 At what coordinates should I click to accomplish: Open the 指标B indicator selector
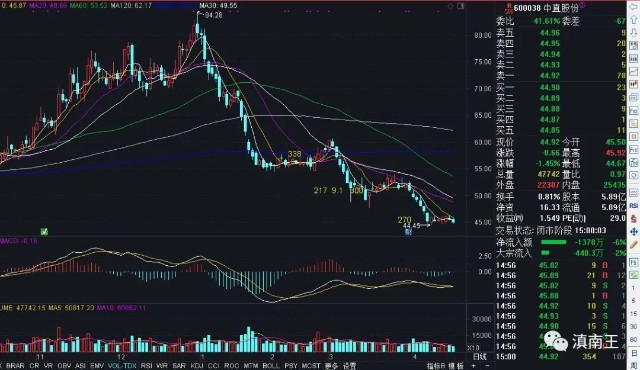(x=437, y=366)
